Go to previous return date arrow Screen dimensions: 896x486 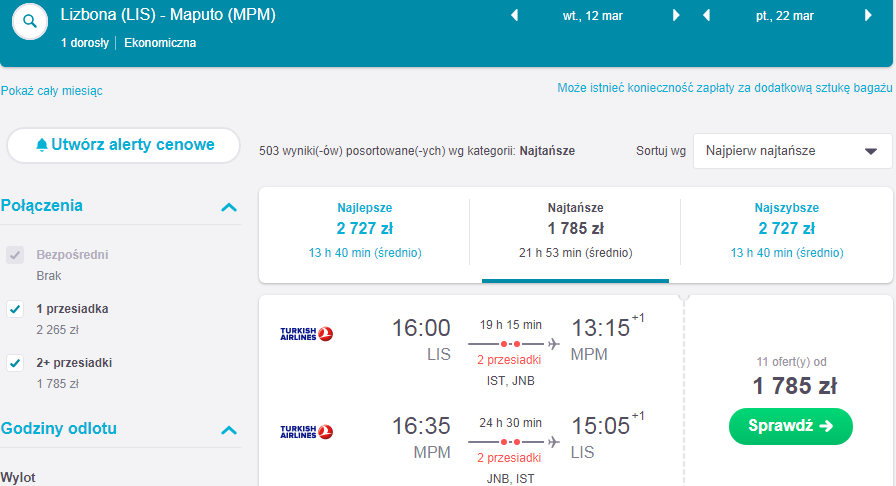706,15
